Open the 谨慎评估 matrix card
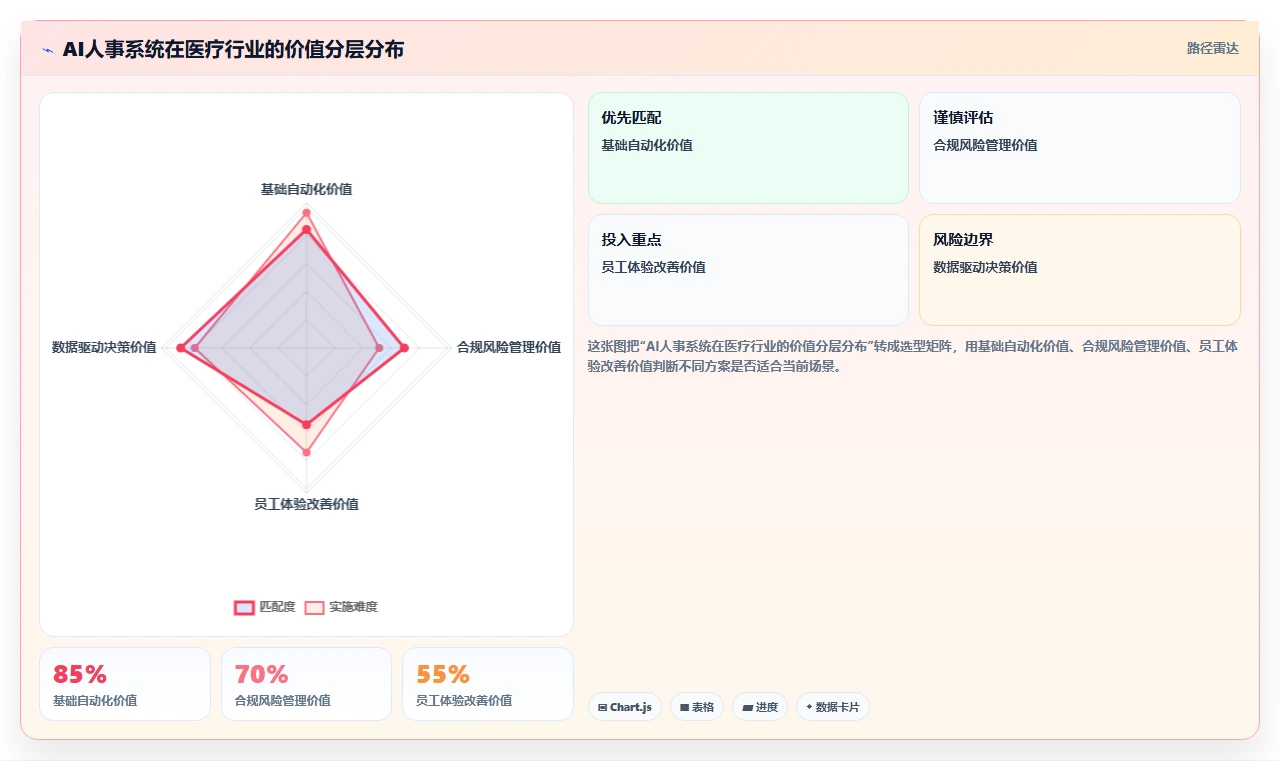 [1080, 148]
